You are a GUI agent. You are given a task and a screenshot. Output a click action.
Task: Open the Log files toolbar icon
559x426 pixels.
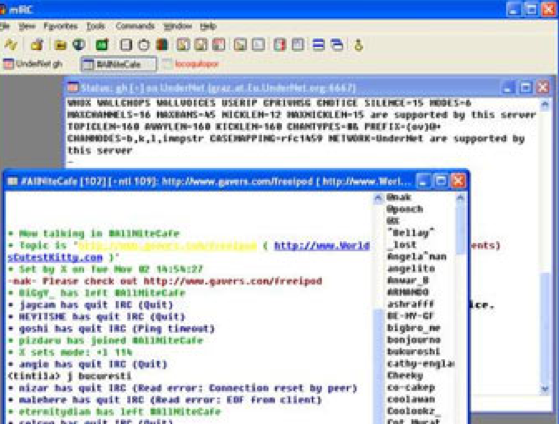coord(258,45)
